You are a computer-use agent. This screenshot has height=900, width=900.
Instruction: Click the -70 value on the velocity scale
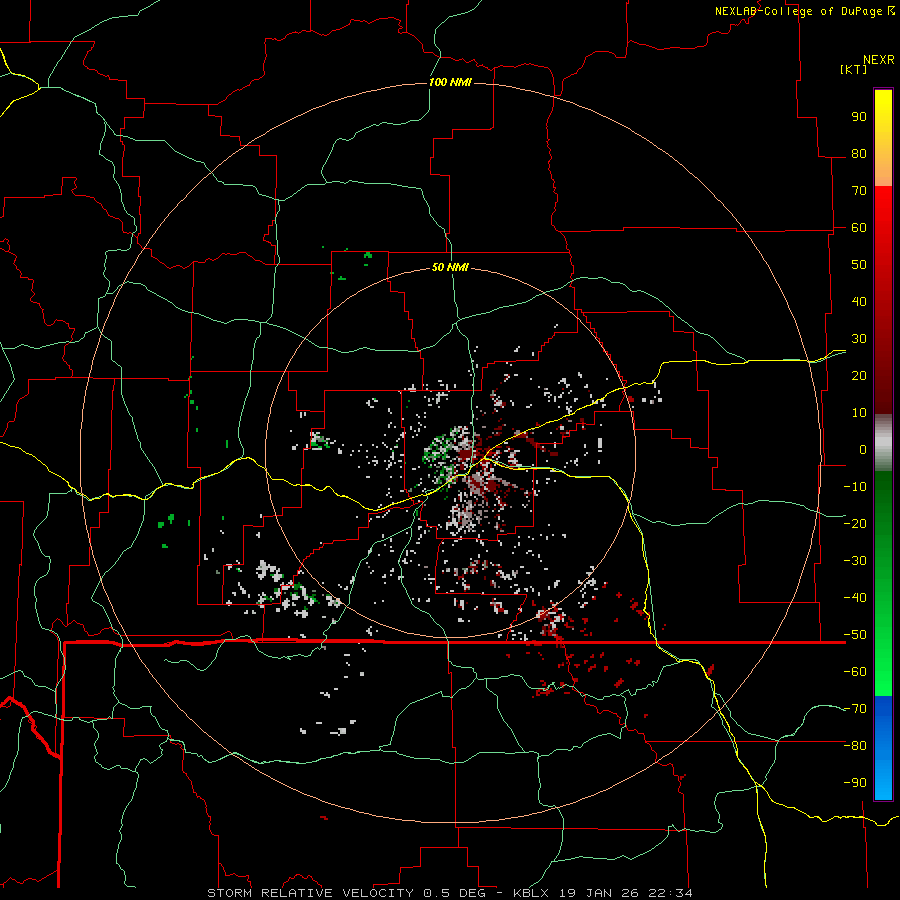[855, 709]
